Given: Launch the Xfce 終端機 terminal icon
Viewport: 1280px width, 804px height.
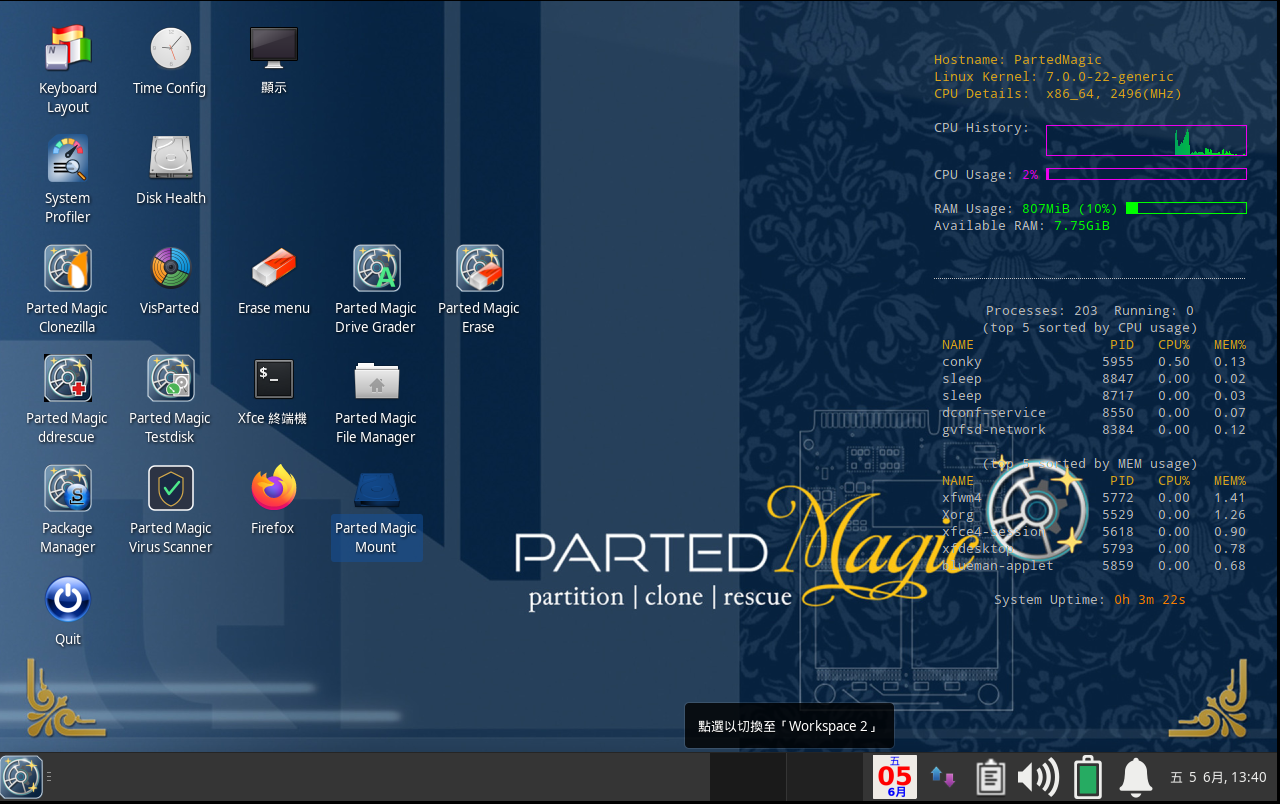Looking at the screenshot, I should point(273,378).
